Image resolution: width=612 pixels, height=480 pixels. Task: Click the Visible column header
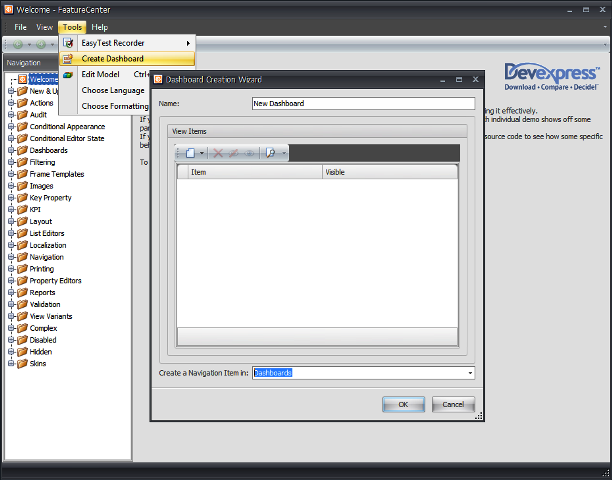[390, 172]
